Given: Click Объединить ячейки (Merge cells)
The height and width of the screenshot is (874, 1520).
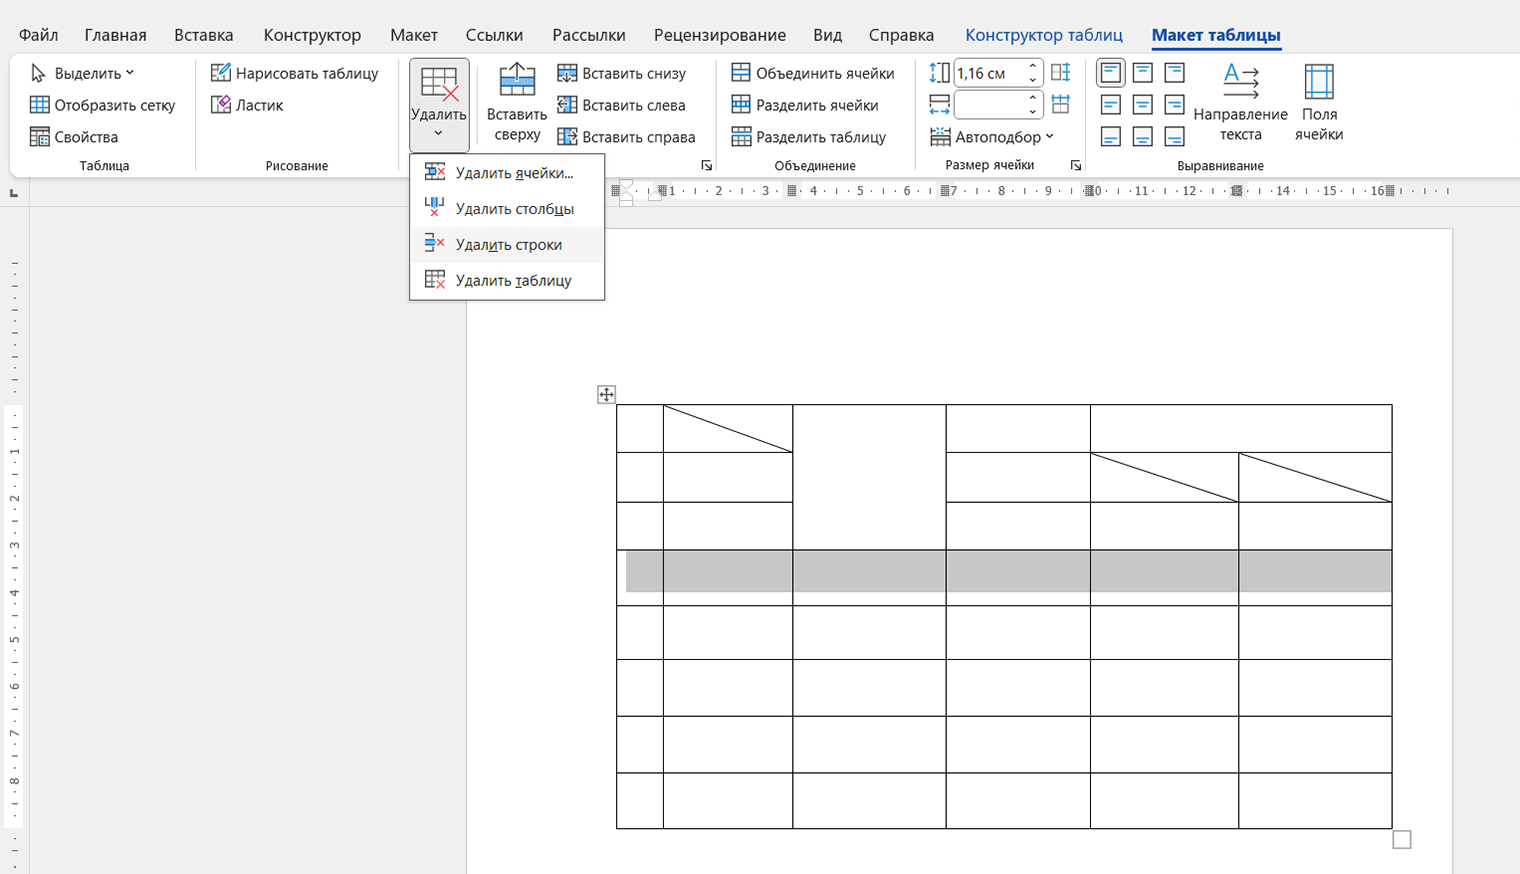Looking at the screenshot, I should [813, 73].
